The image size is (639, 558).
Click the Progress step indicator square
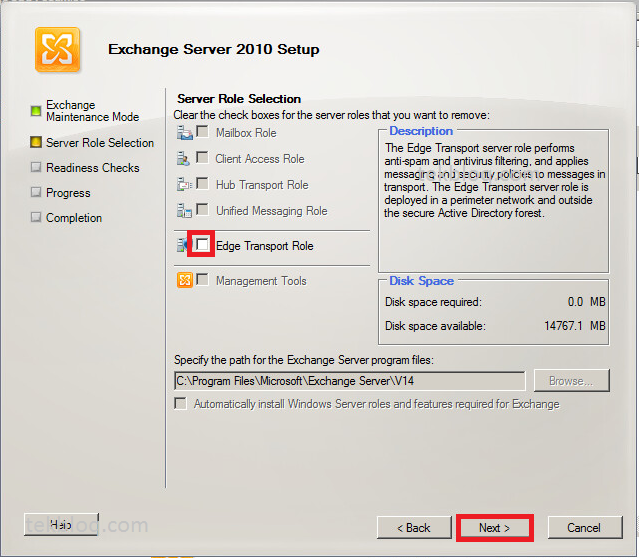(36, 192)
